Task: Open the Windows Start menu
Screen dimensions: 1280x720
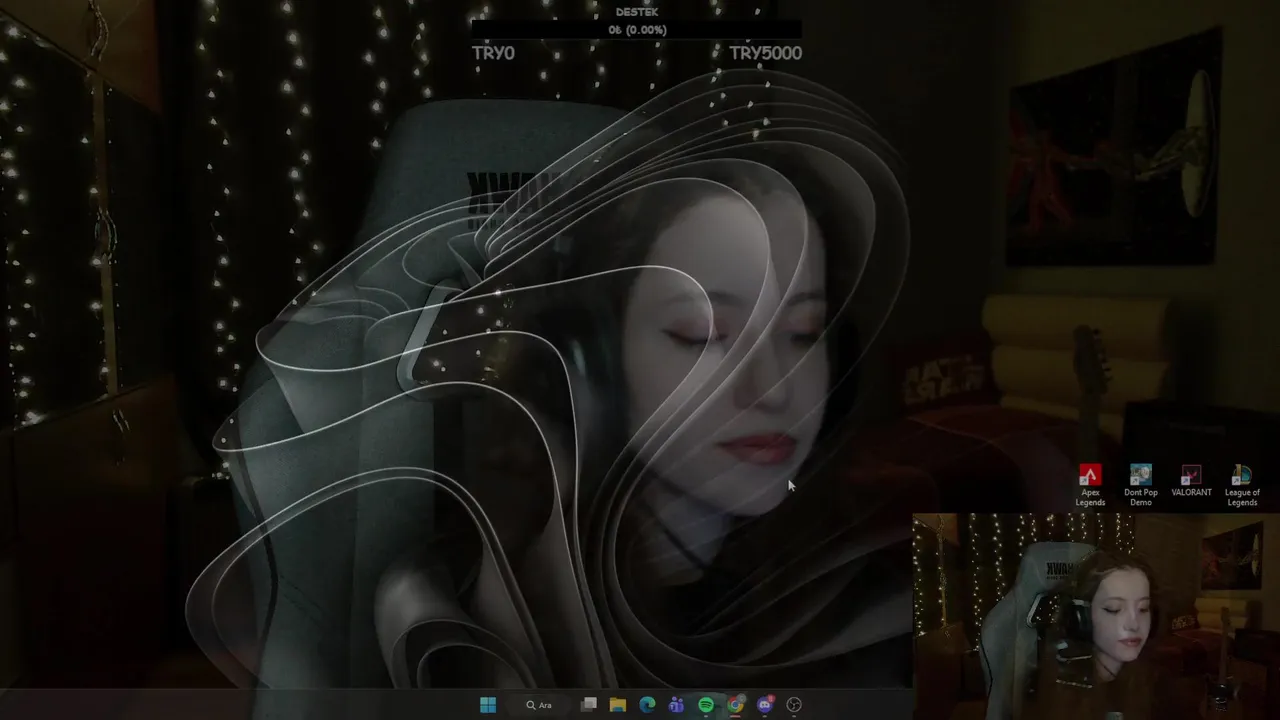Action: (x=488, y=705)
